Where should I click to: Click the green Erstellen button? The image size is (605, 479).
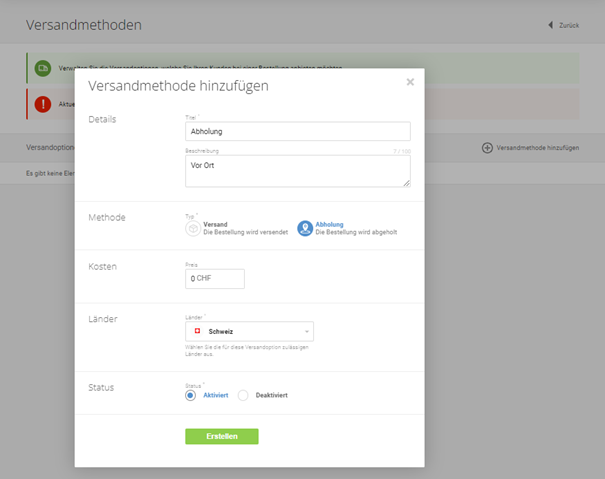[x=222, y=436]
